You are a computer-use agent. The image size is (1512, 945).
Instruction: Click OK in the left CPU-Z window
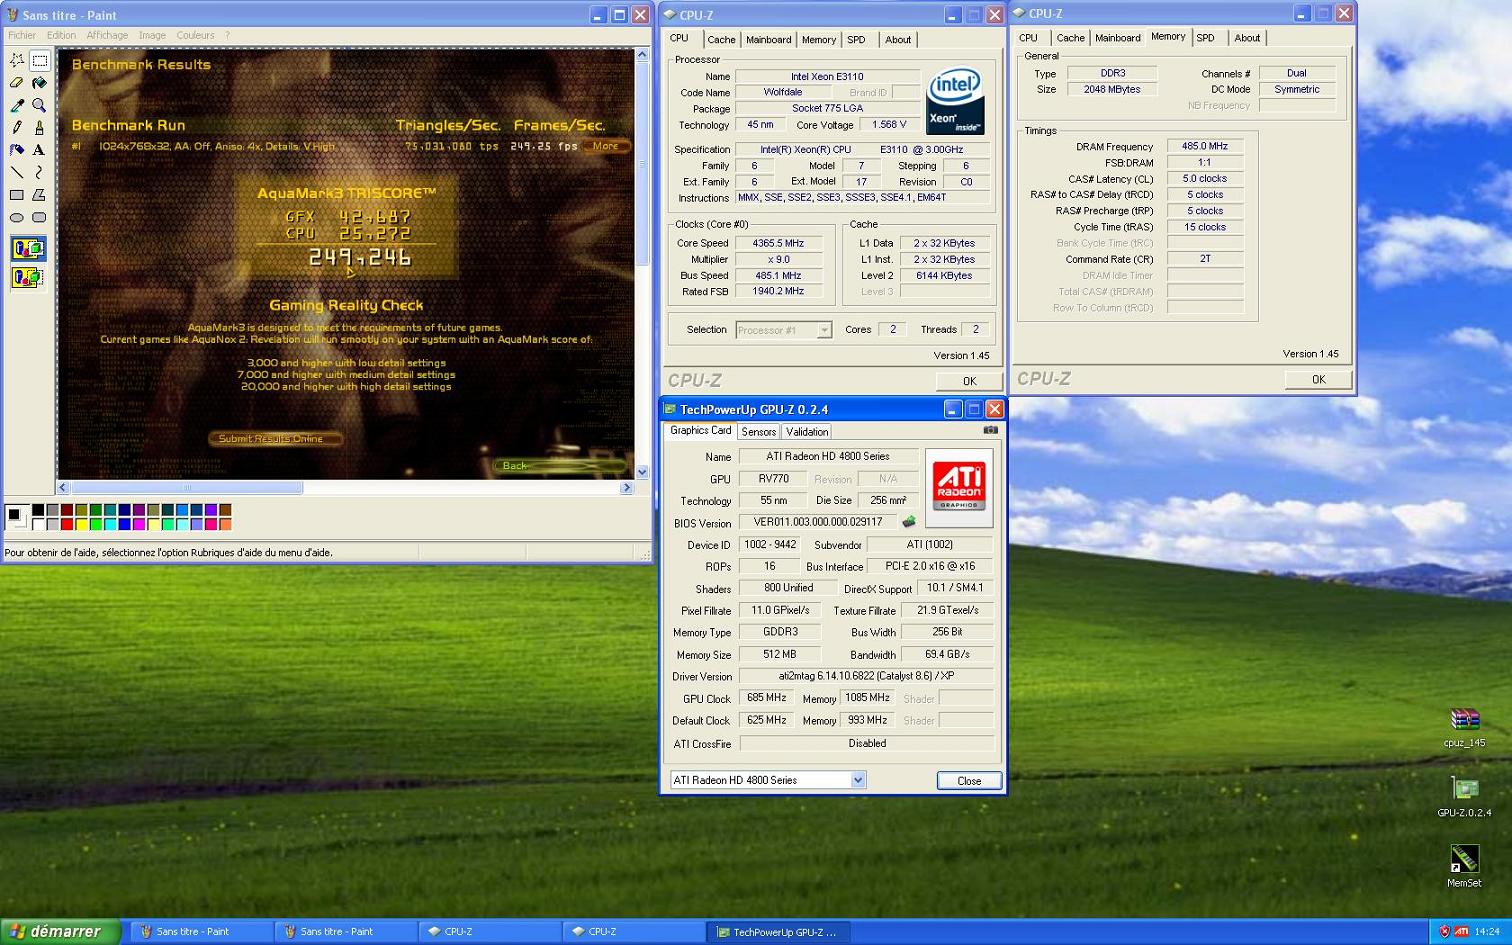(969, 381)
